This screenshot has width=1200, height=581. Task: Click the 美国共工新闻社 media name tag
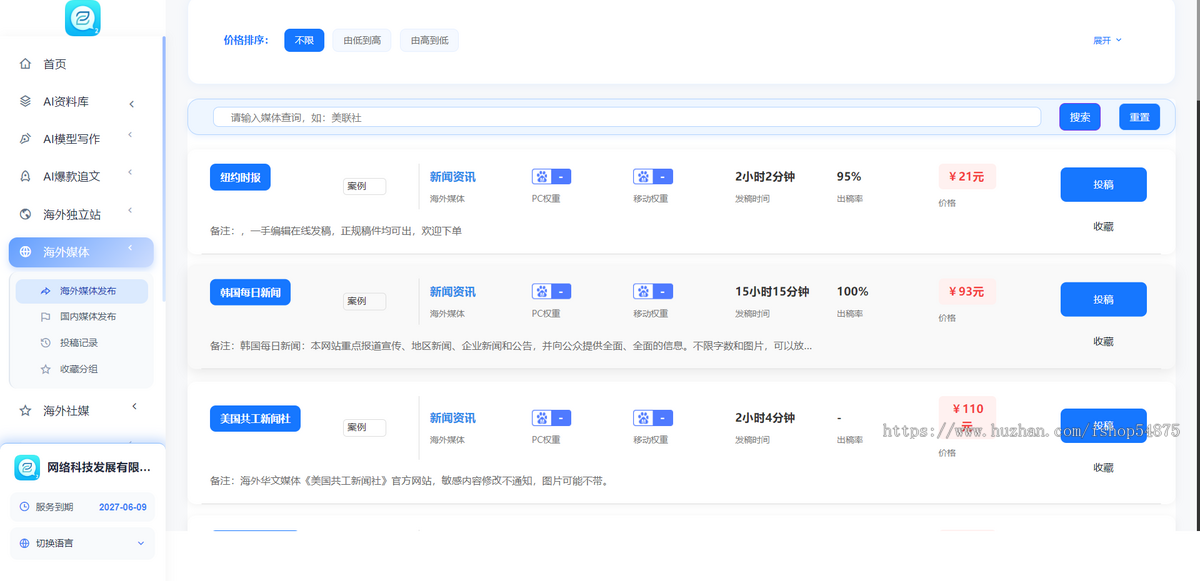(x=255, y=419)
